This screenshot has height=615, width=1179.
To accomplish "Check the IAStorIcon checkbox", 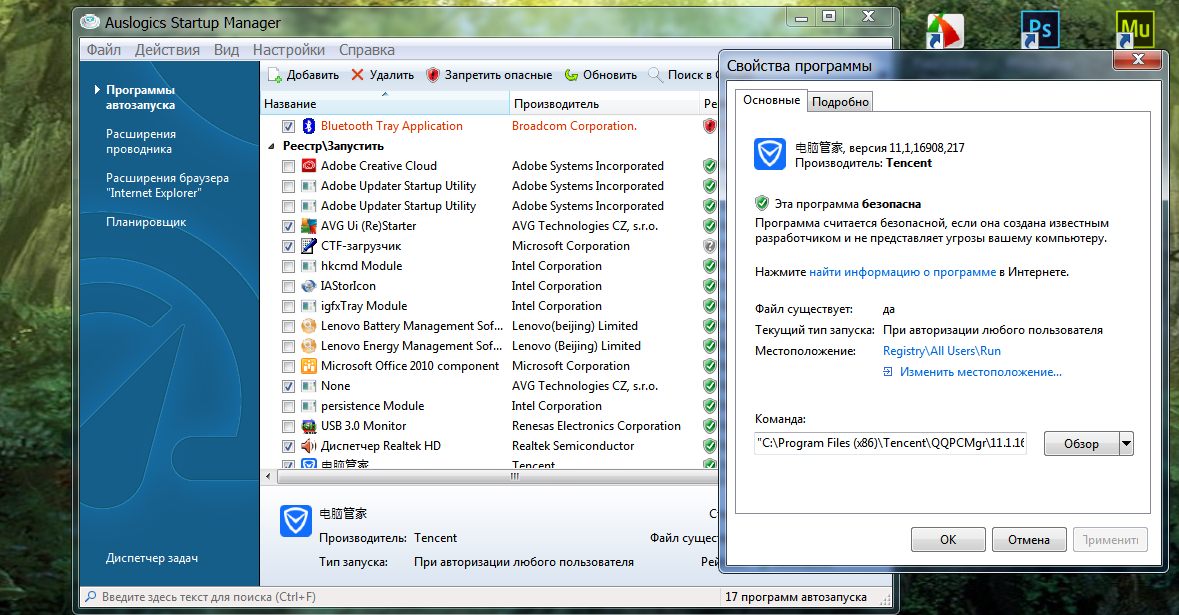I will (x=288, y=286).
